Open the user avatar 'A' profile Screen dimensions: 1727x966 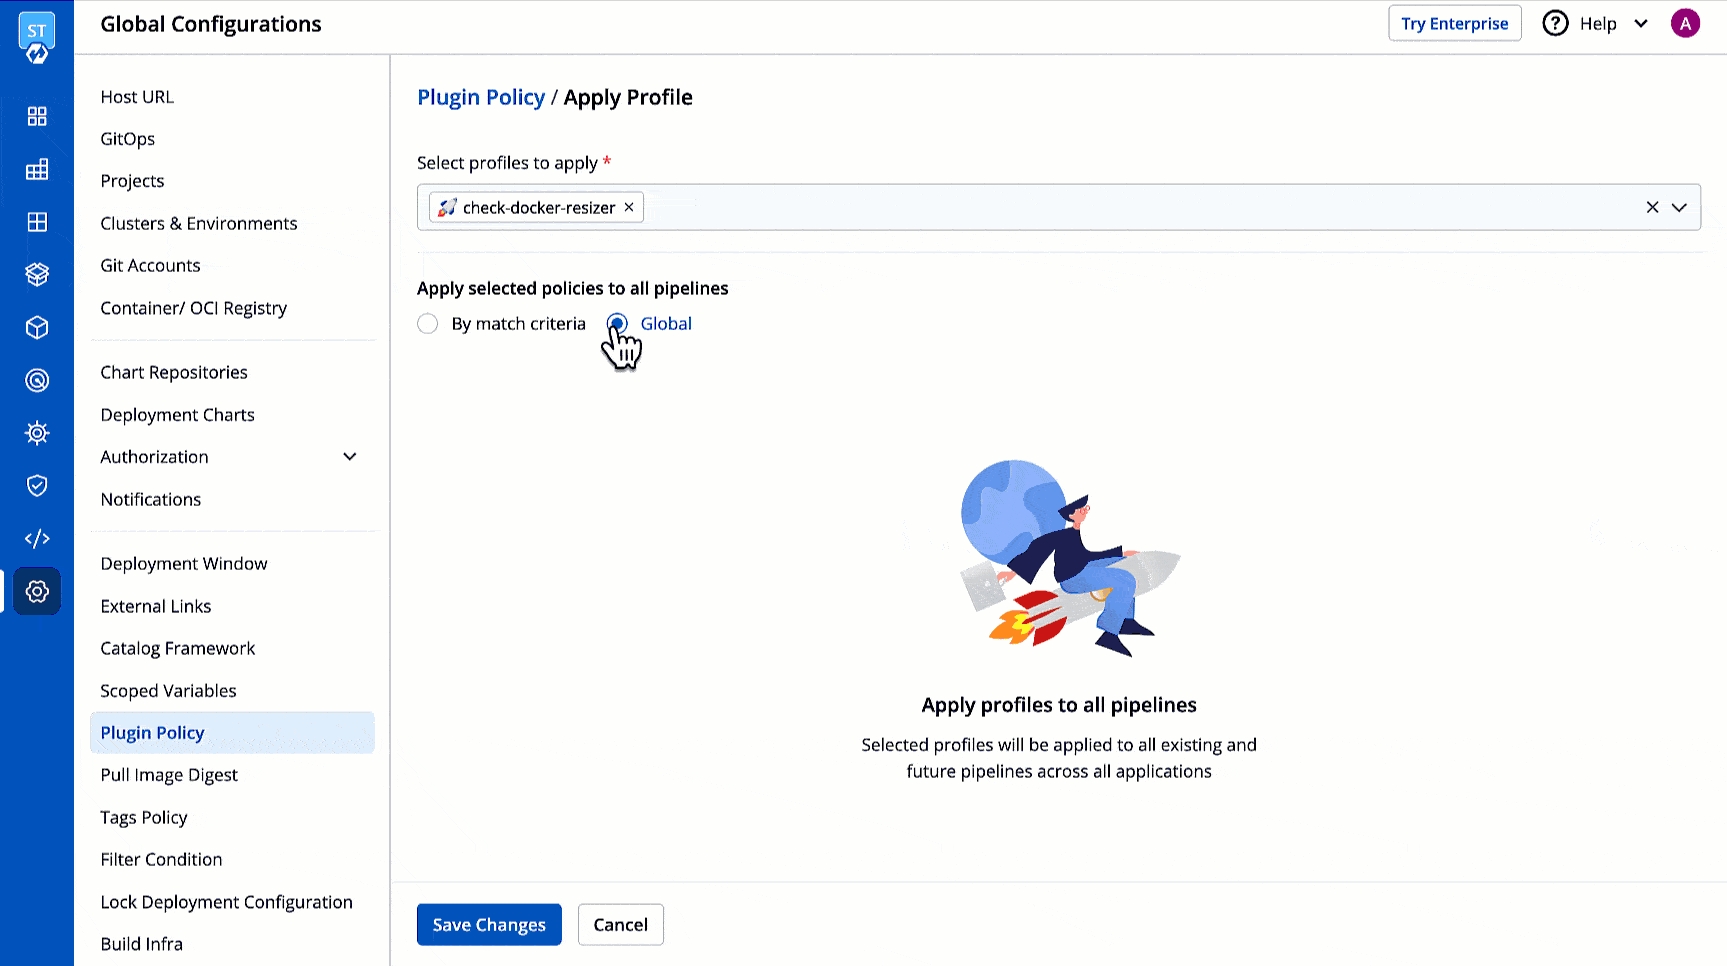1685,23
